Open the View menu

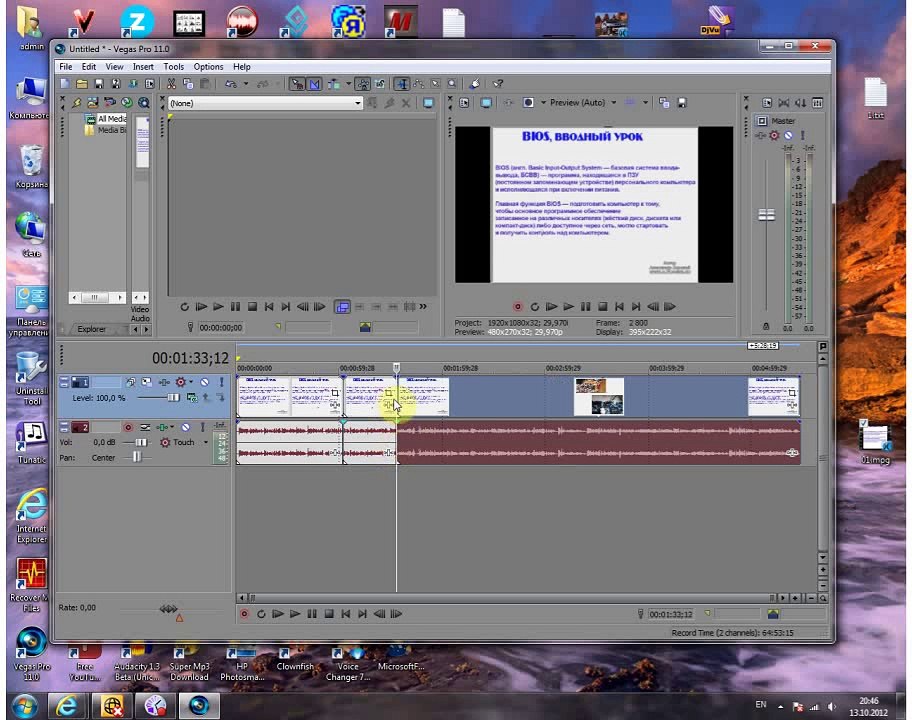(x=114, y=67)
